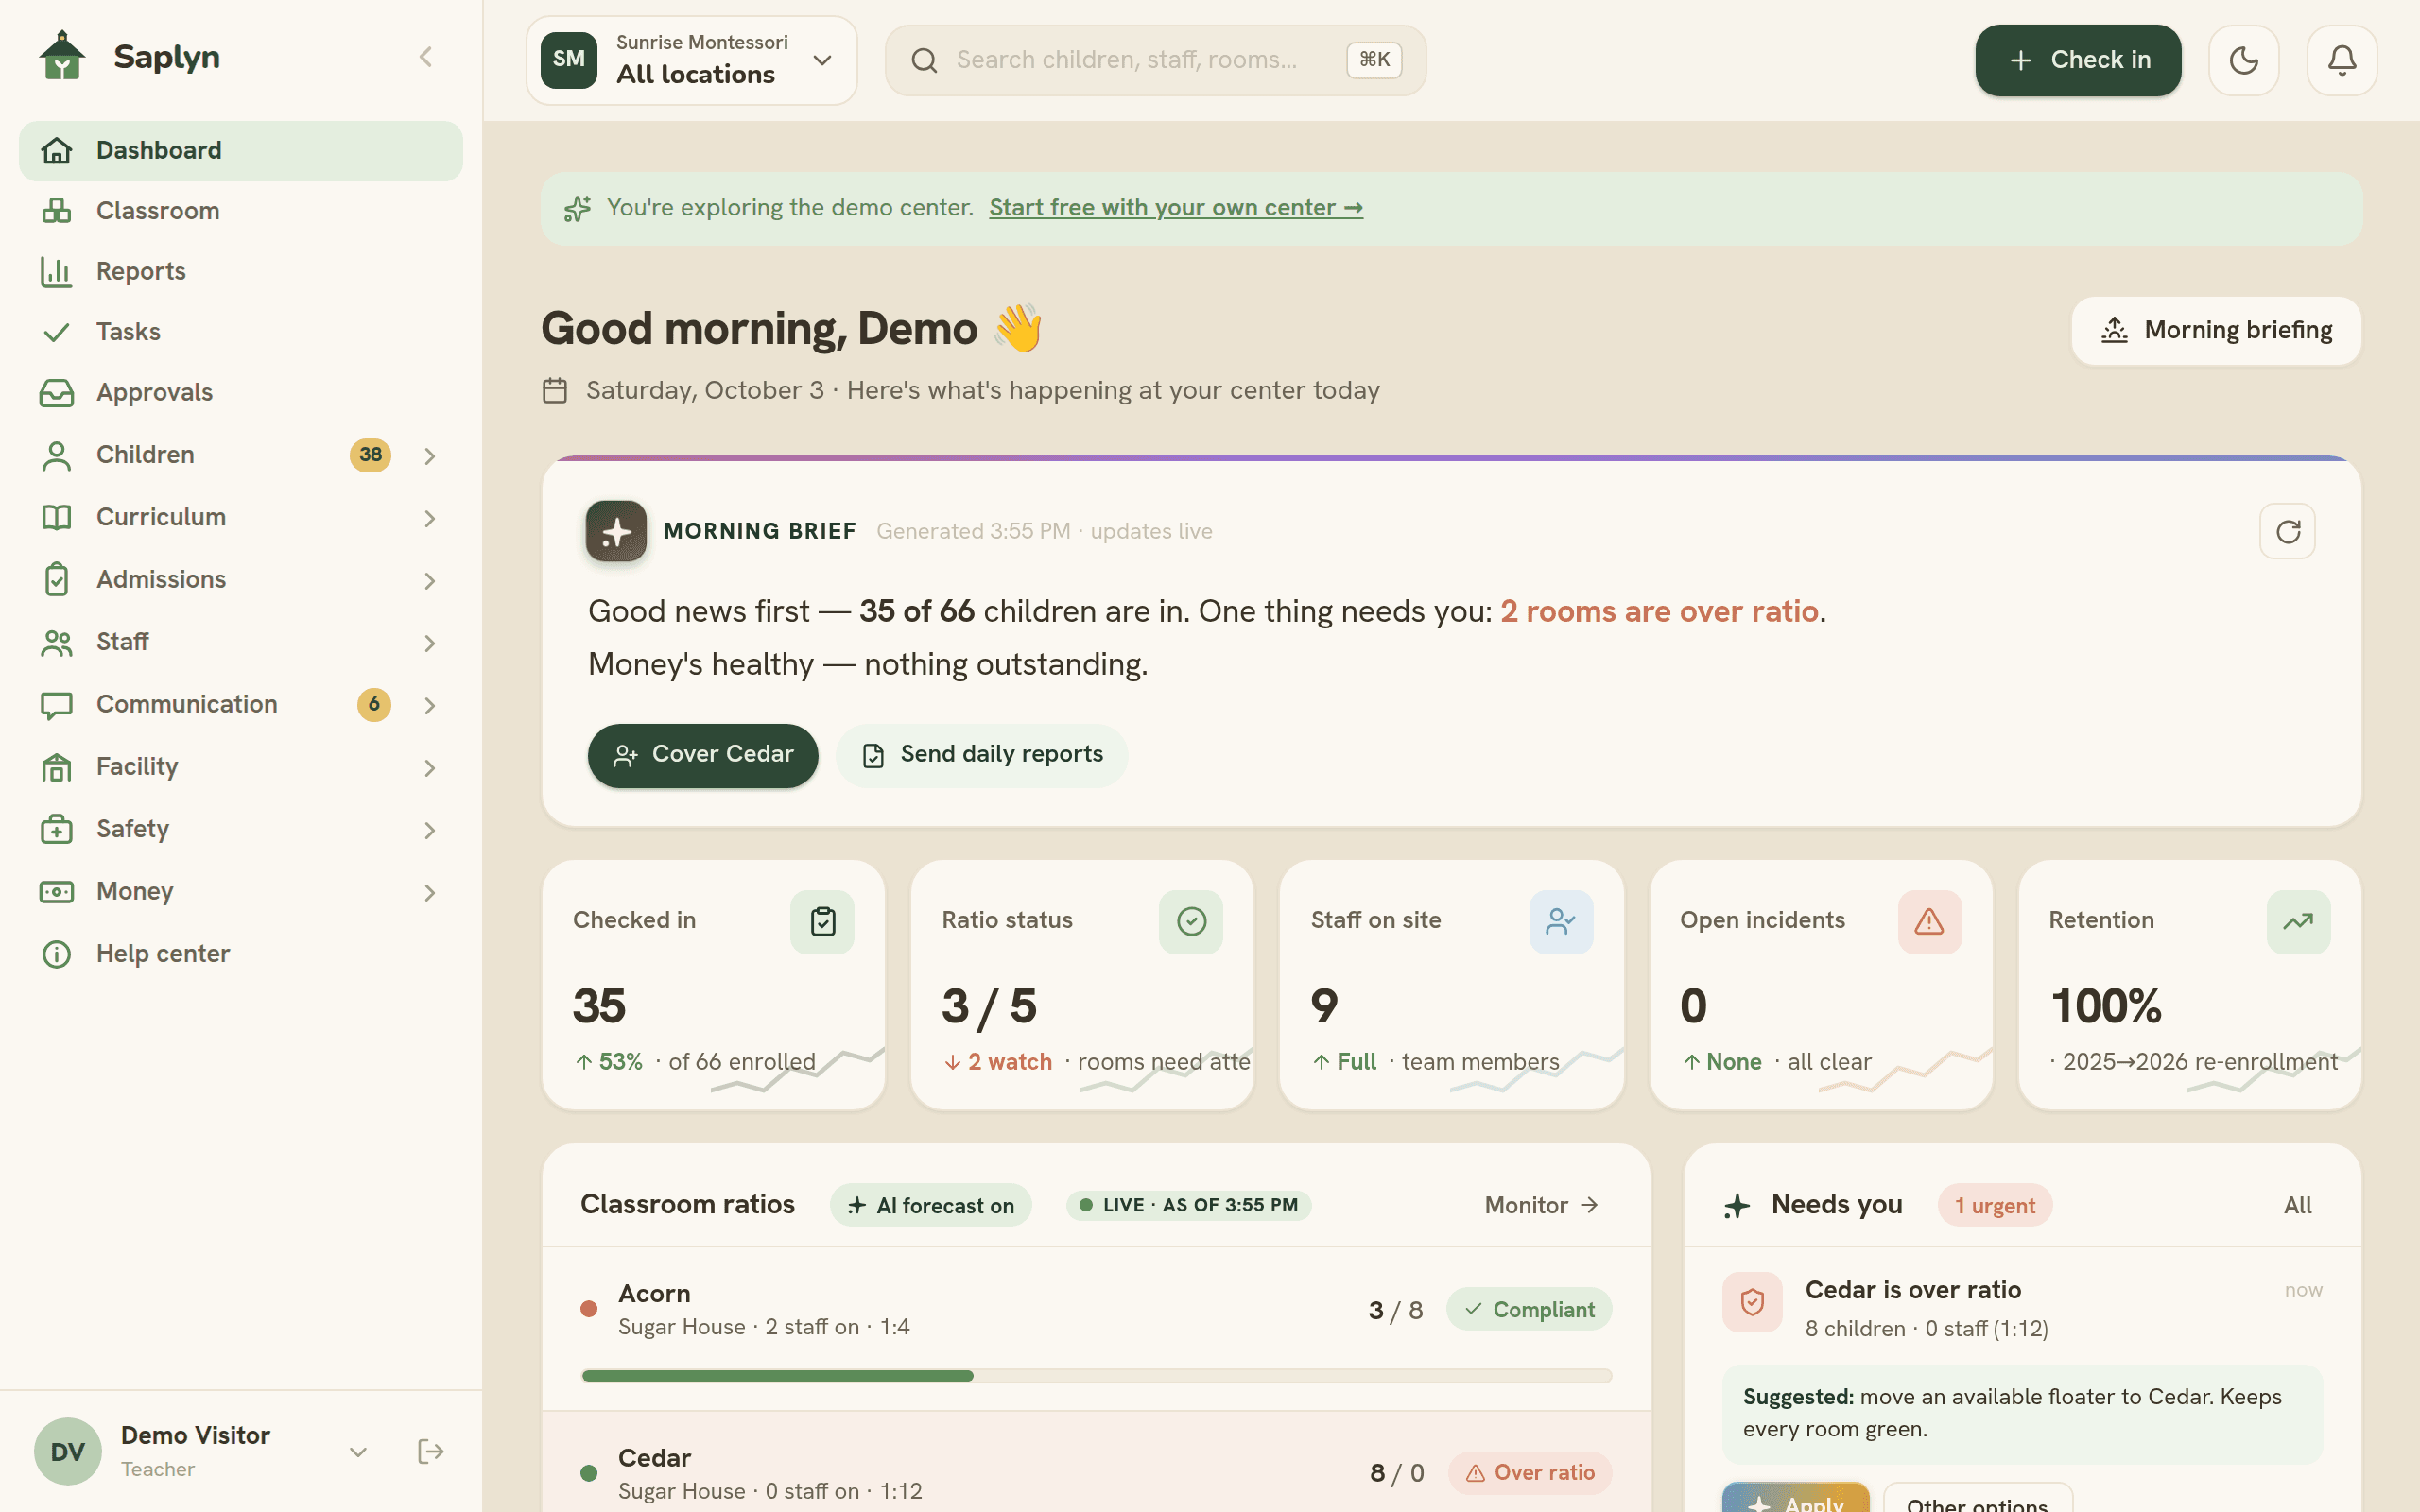Viewport: 2420px width, 1512px height.
Task: Click the DV user avatar
Action: click(67, 1451)
